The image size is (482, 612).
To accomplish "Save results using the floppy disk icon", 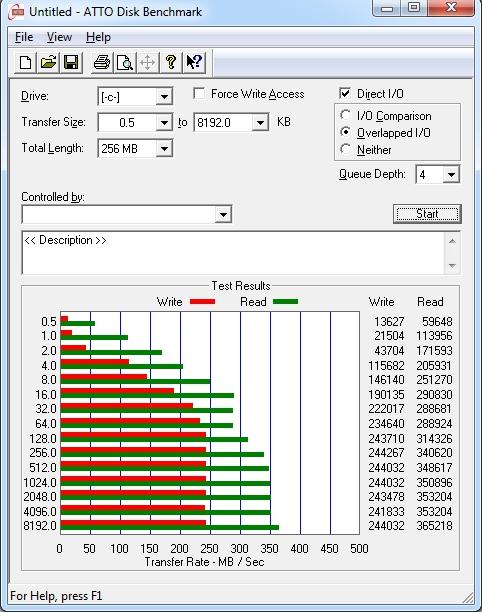I will pos(71,62).
